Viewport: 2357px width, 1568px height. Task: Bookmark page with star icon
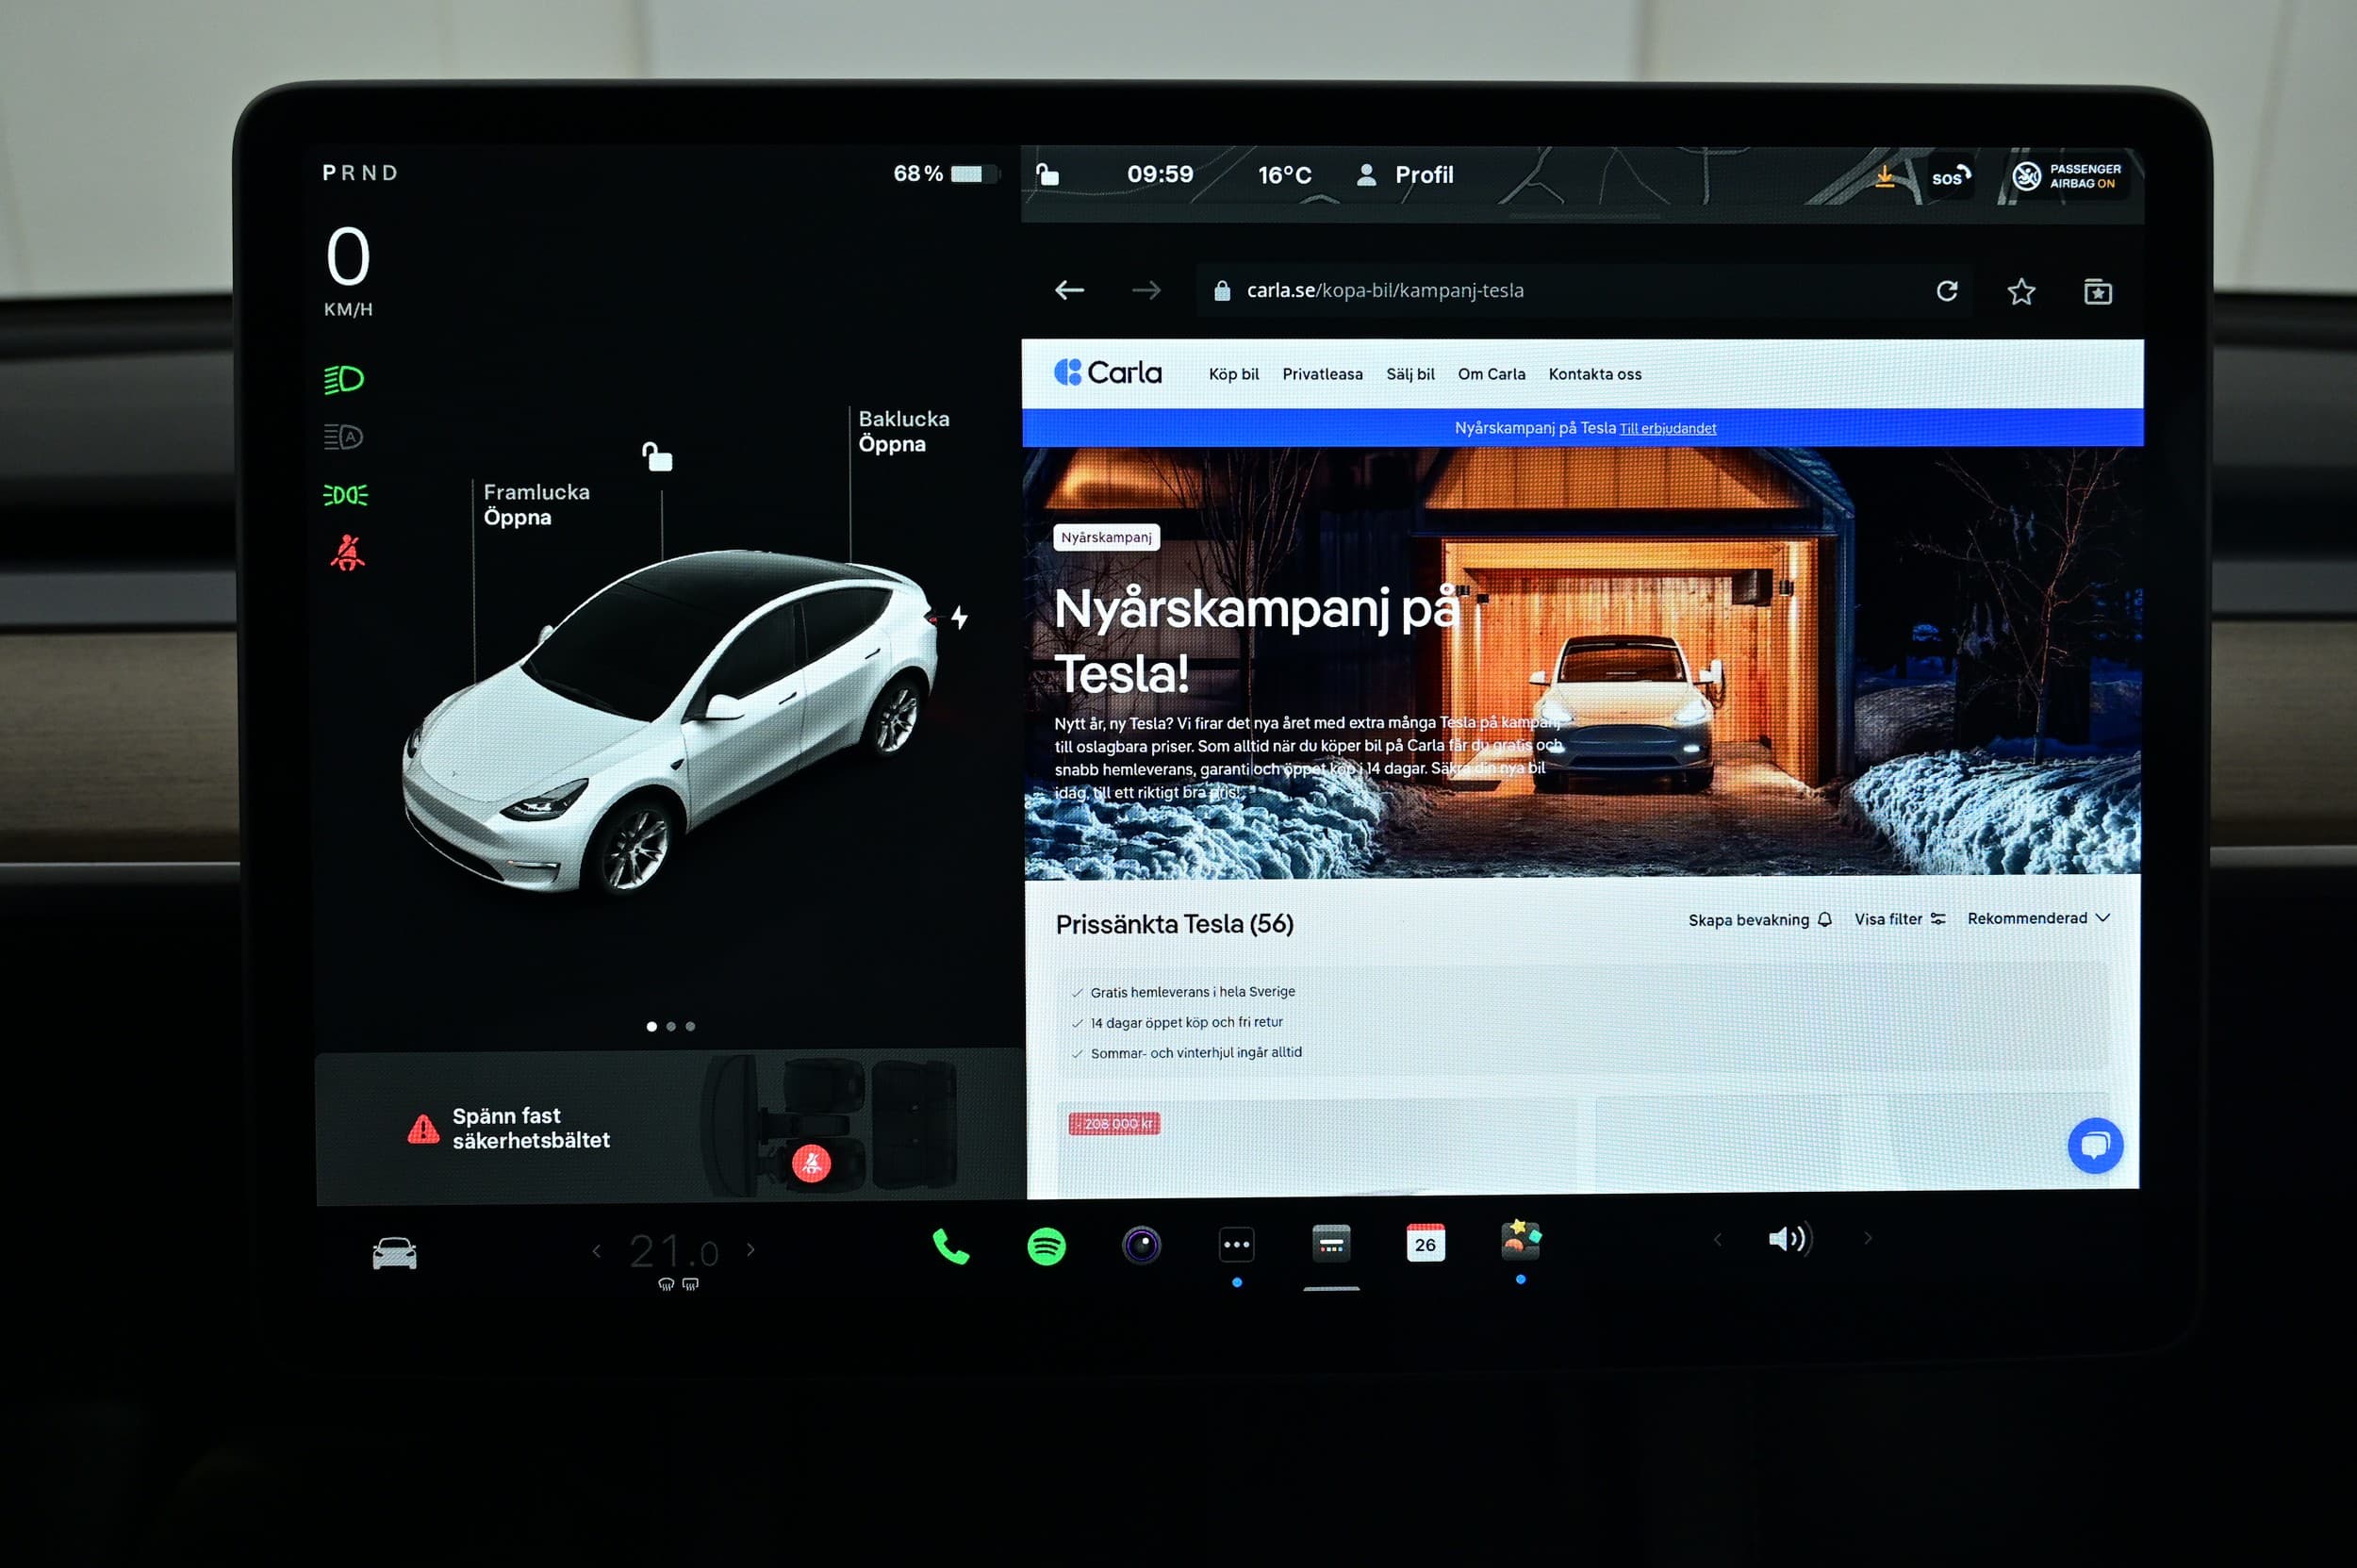click(x=2021, y=291)
